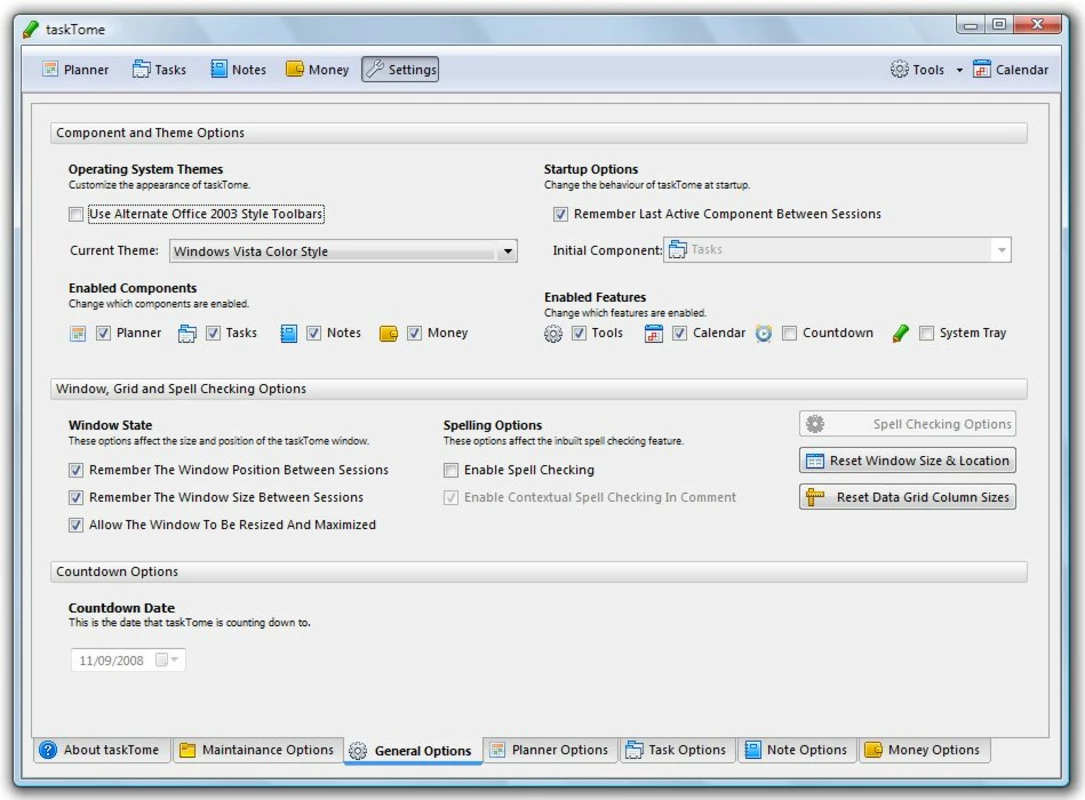Click Countdown clock icon under Enabled Features
This screenshot has width=1085, height=800.
[763, 334]
